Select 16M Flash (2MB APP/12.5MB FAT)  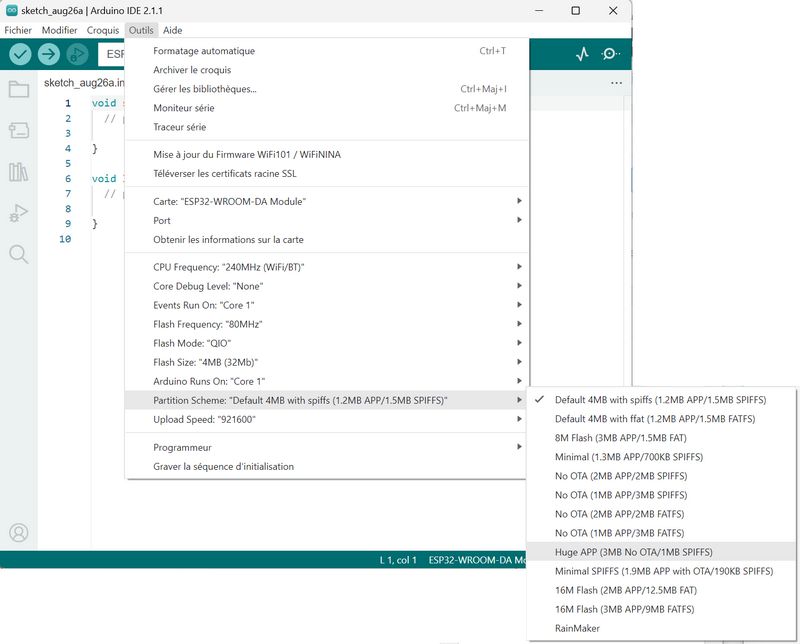661,590
